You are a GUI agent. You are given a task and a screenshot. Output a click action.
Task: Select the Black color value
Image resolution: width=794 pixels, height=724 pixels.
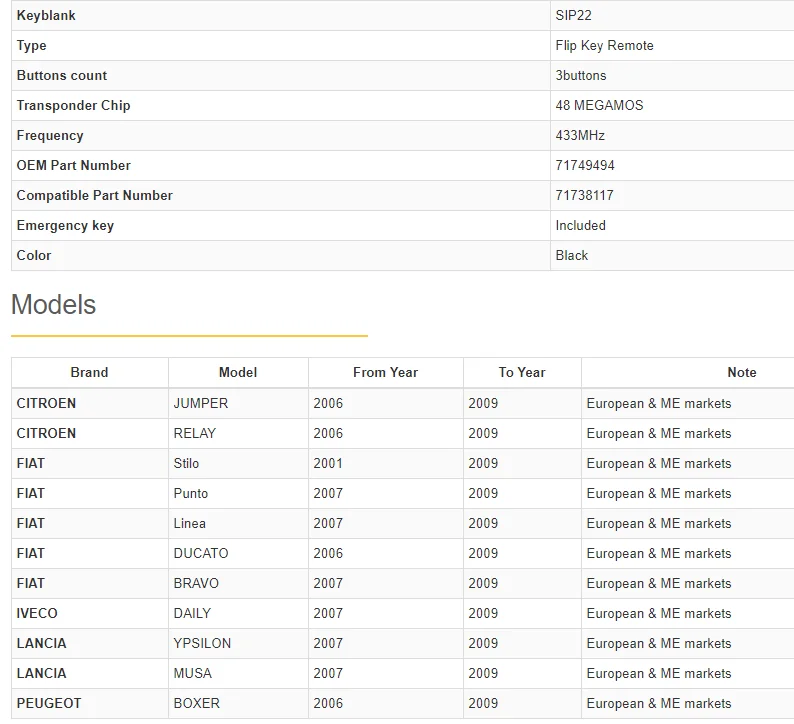[x=572, y=255]
